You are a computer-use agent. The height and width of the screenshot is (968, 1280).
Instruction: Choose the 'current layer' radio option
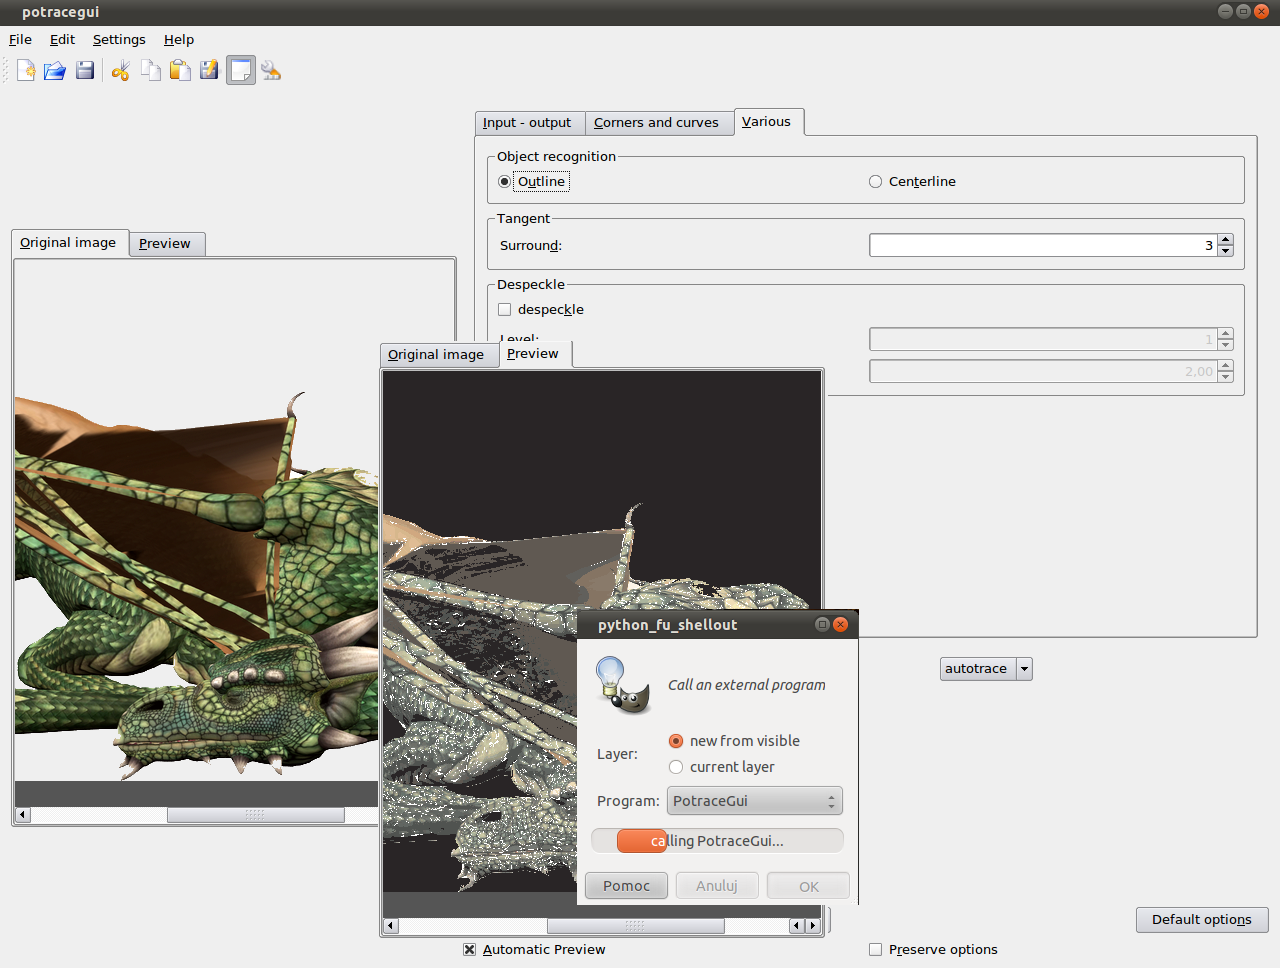(x=676, y=767)
